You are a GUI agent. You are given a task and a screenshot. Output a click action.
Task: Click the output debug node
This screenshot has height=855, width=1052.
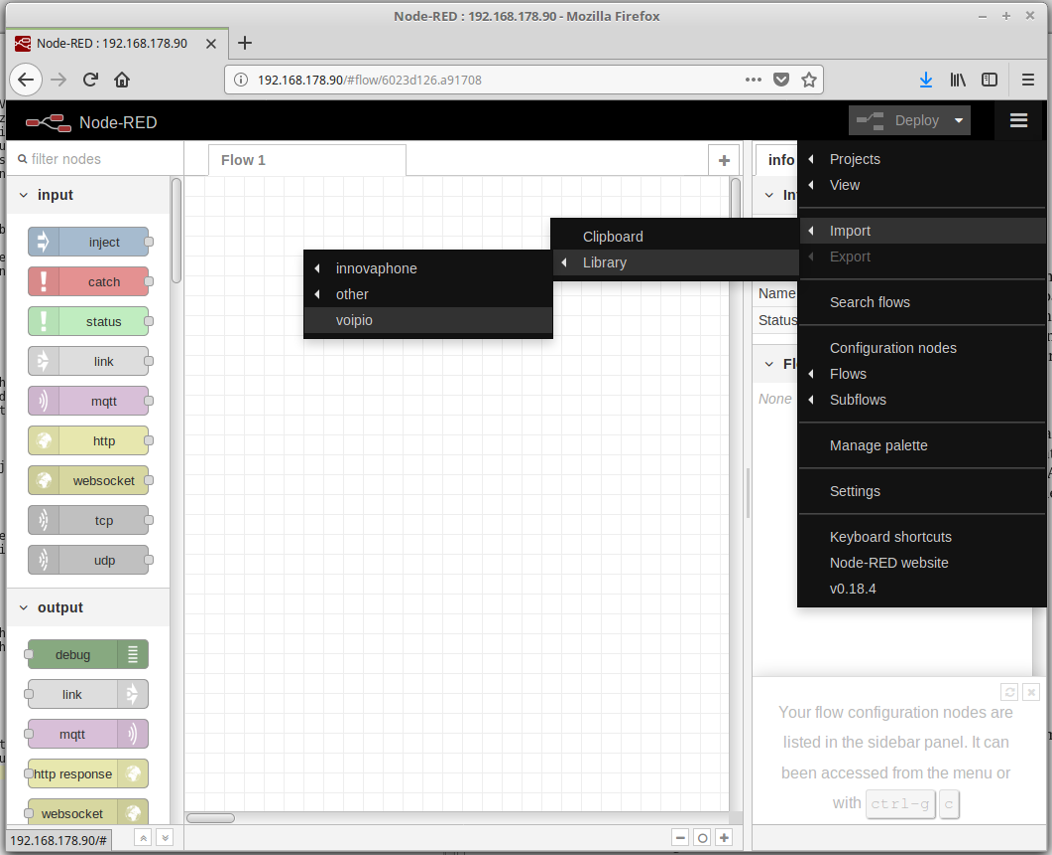point(87,655)
